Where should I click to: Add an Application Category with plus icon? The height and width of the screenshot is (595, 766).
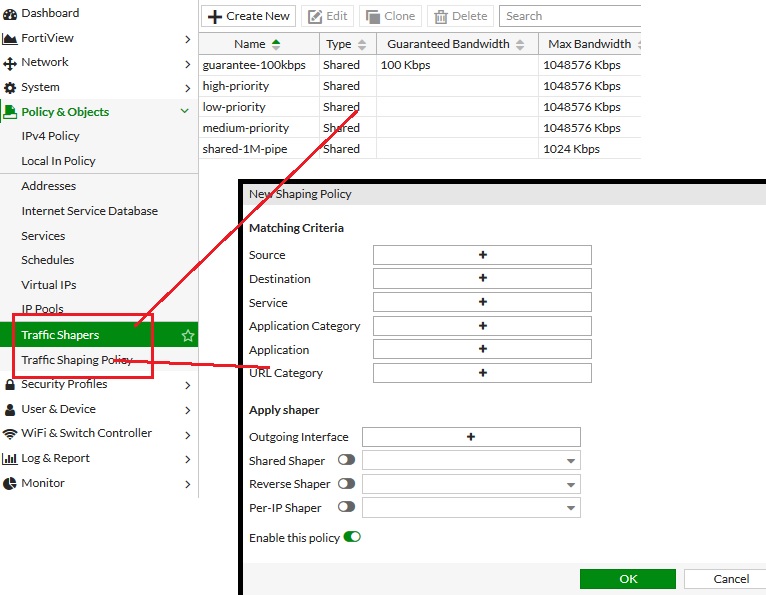(x=483, y=325)
